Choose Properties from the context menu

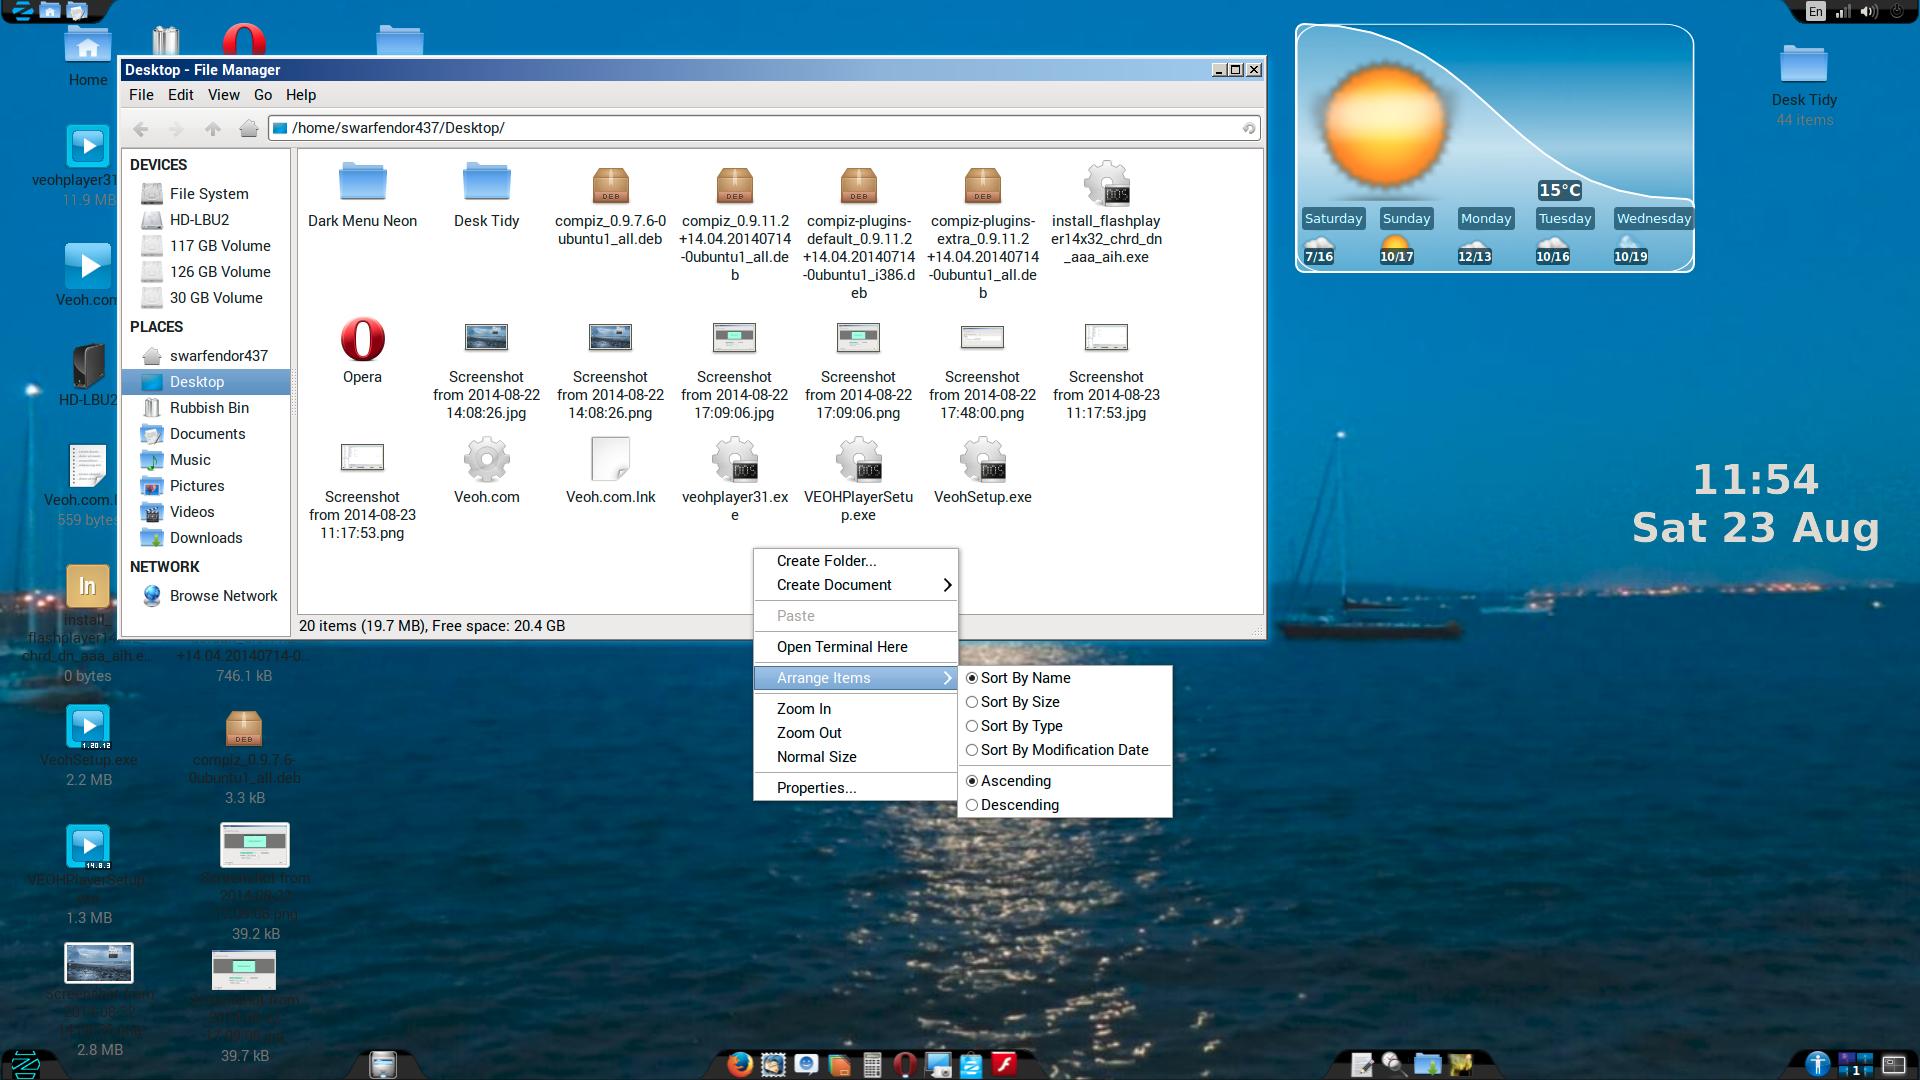point(816,788)
